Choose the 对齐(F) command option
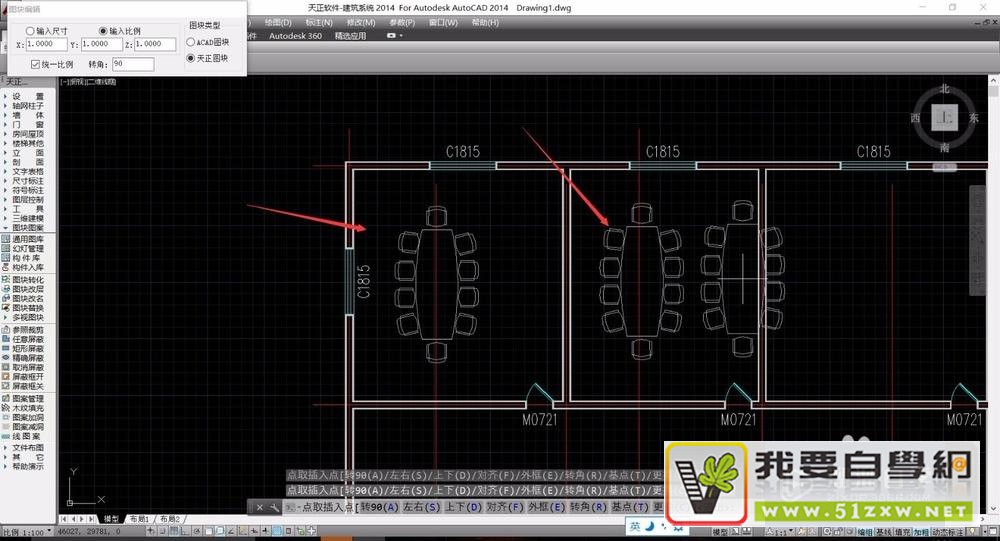 (504, 507)
